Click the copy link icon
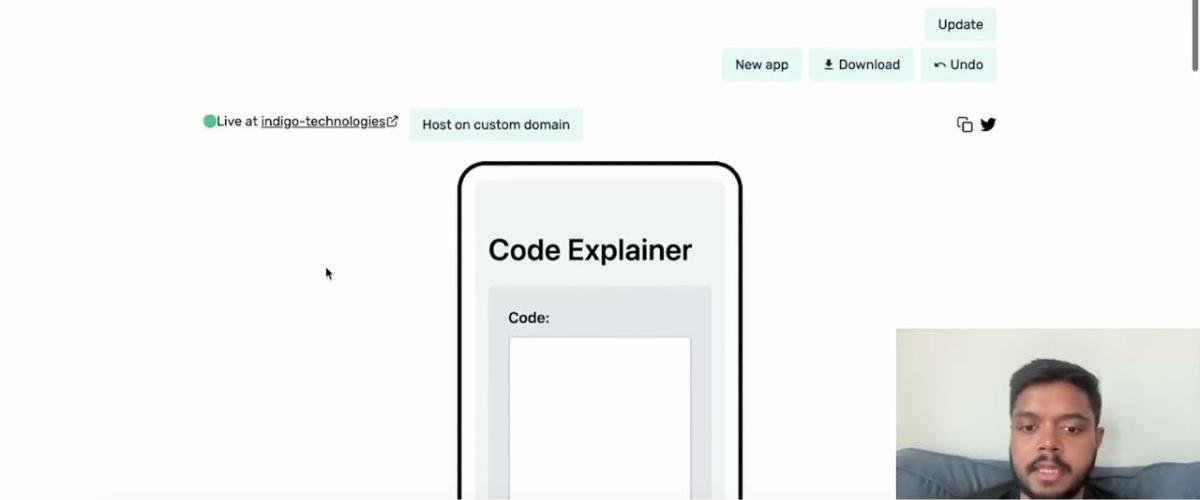 point(964,125)
